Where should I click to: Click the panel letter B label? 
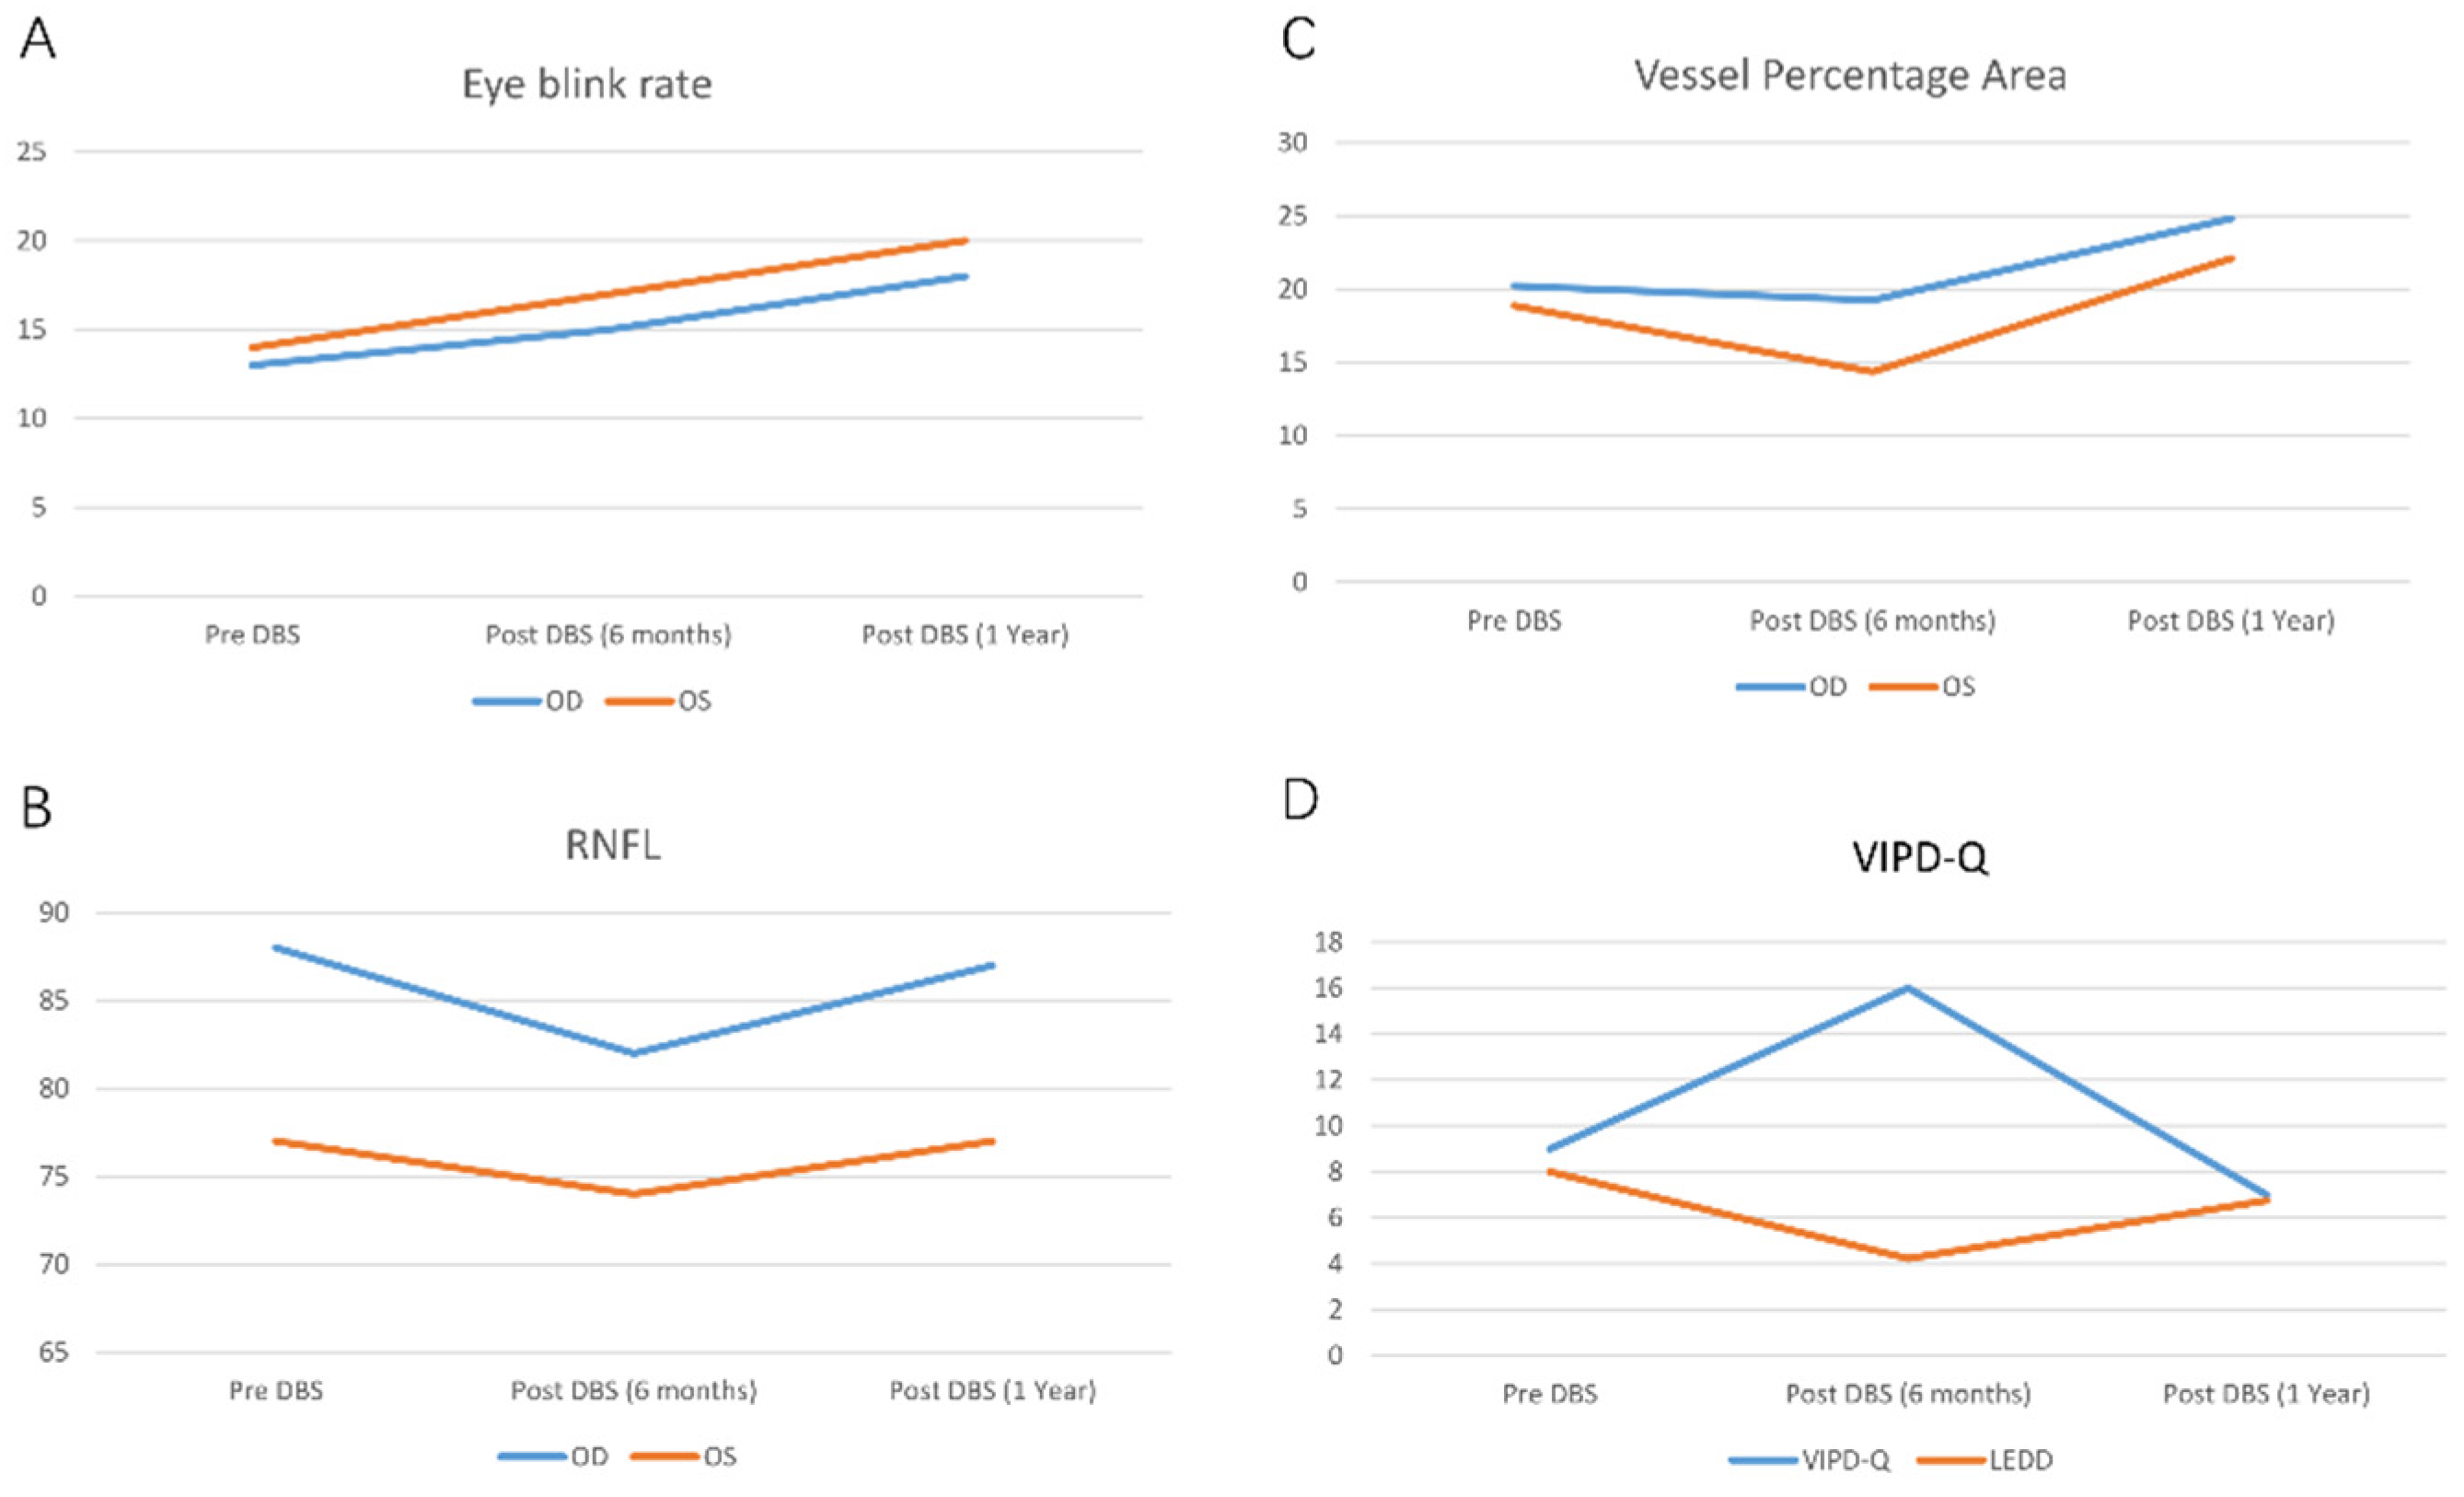36,808
